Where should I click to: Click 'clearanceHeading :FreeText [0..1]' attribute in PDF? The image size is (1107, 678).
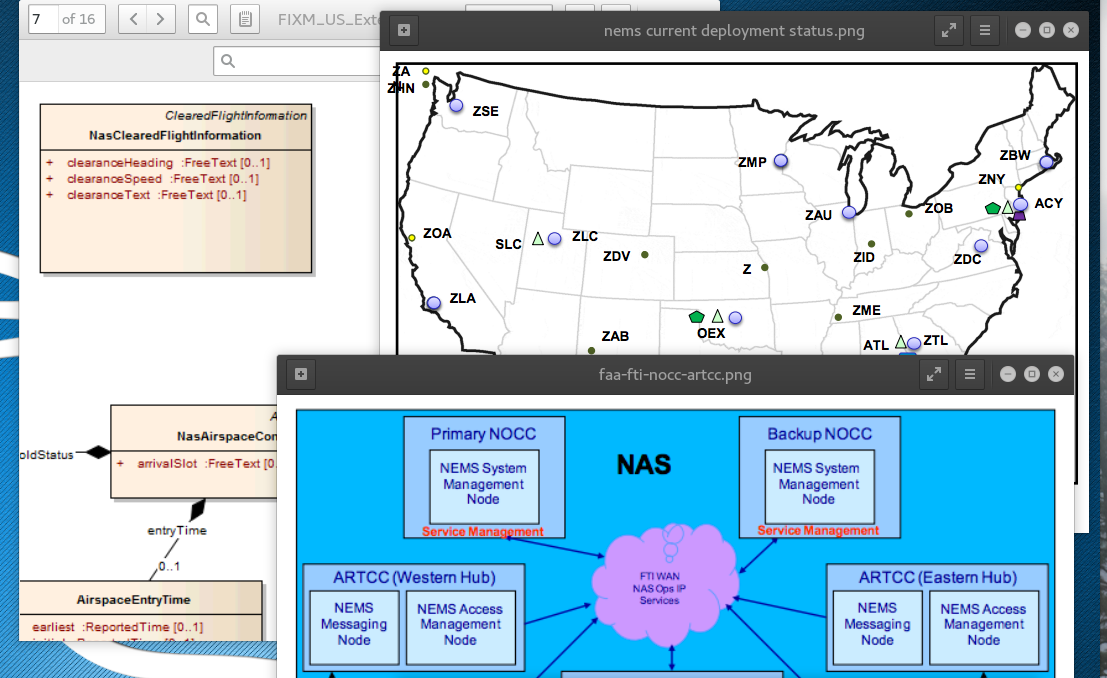coord(169,162)
